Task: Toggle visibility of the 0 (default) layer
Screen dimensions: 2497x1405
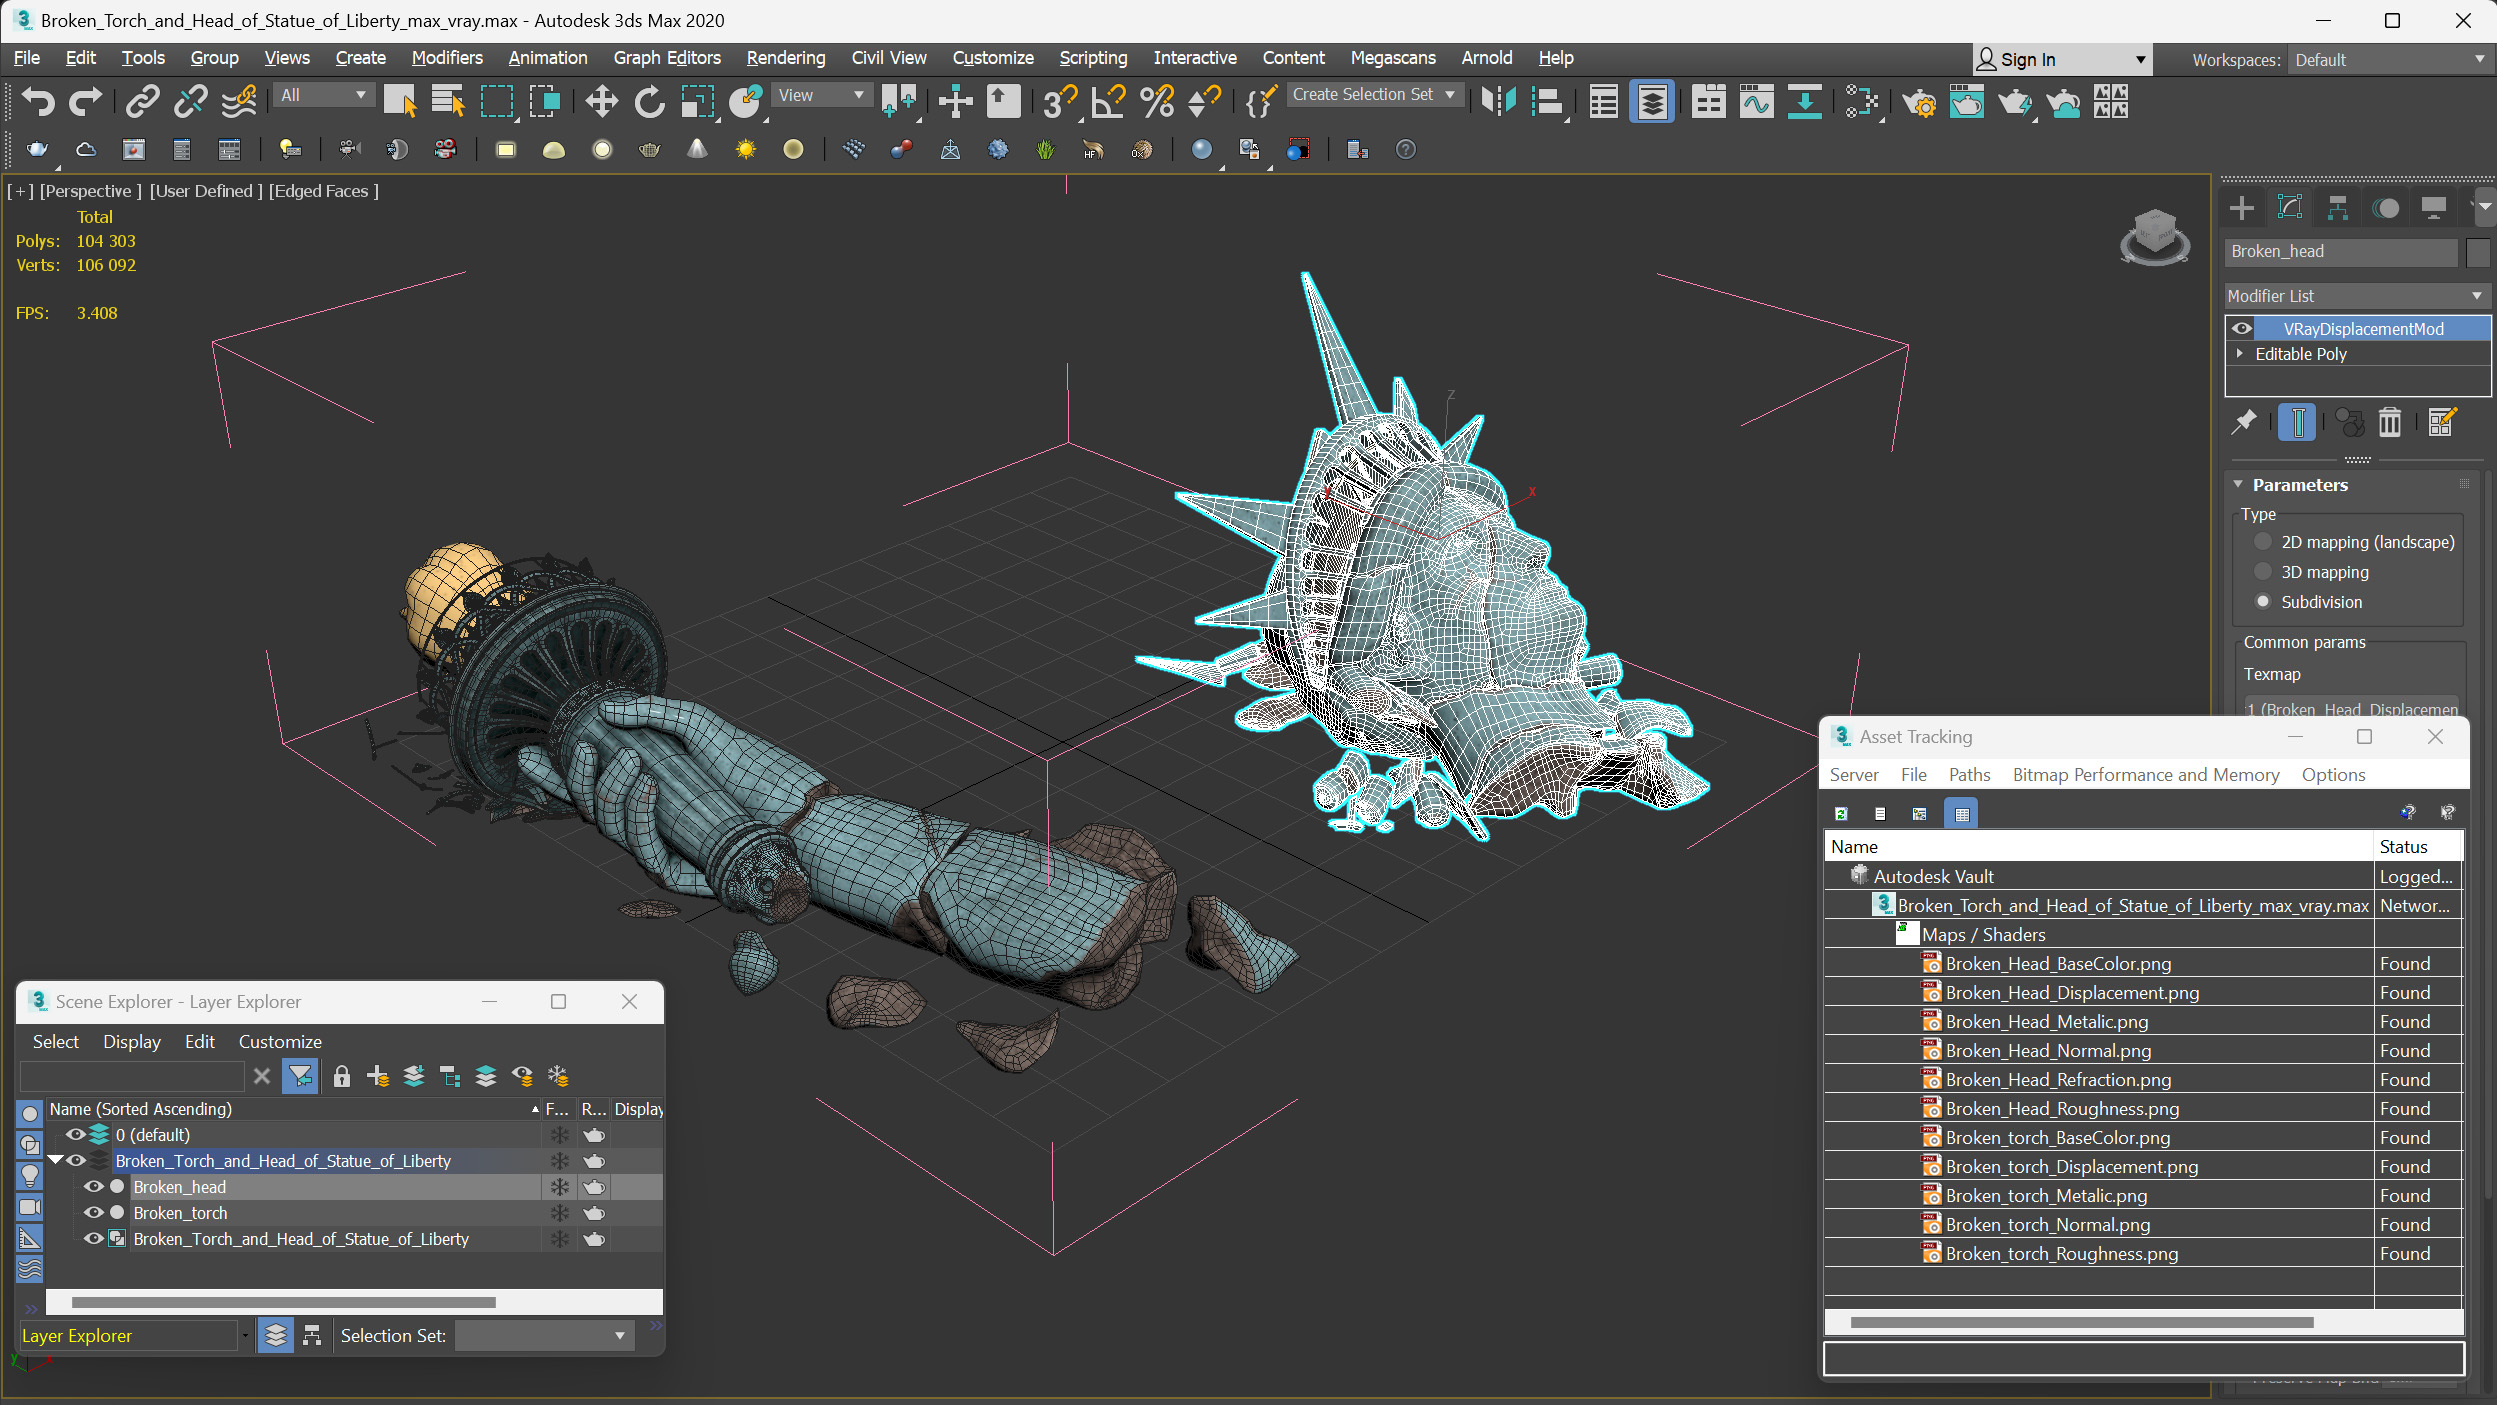Action: coord(76,1135)
